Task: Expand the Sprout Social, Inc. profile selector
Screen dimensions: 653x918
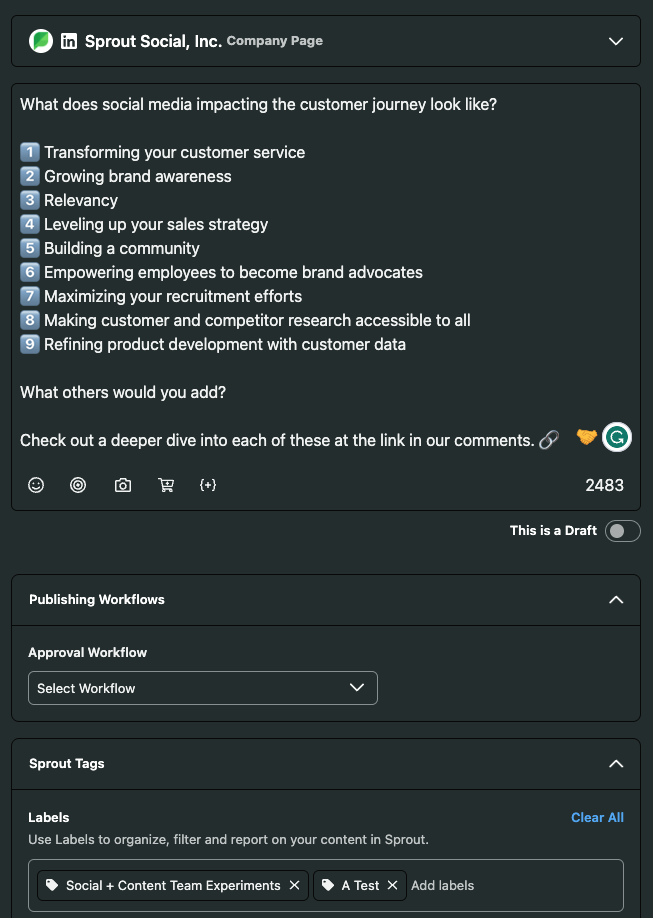Action: [x=616, y=41]
